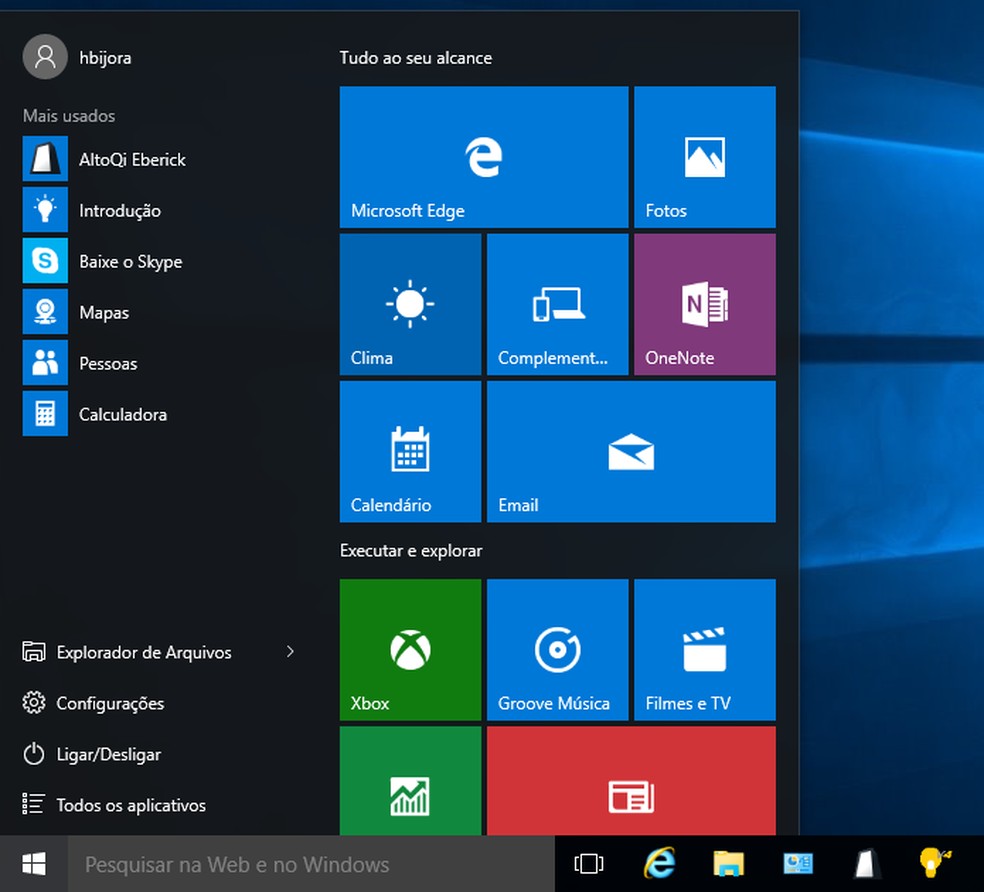The width and height of the screenshot is (984, 892).
Task: Launch AltoQi Eberick from most used
Action: pos(131,159)
